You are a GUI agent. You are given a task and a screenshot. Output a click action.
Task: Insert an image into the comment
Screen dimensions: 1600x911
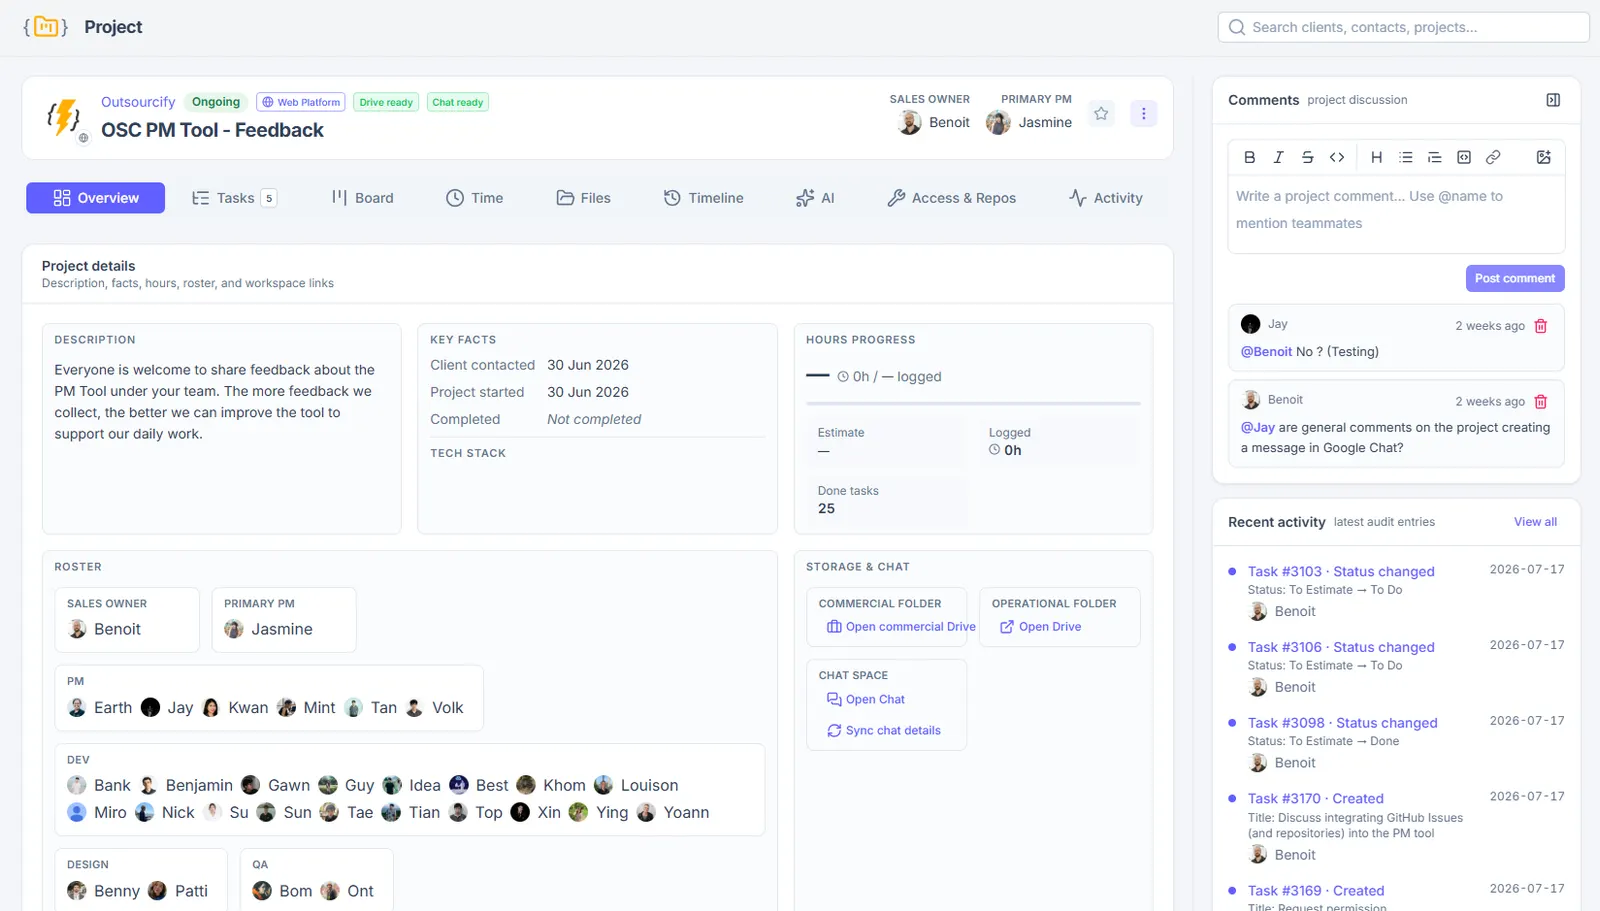click(1544, 157)
